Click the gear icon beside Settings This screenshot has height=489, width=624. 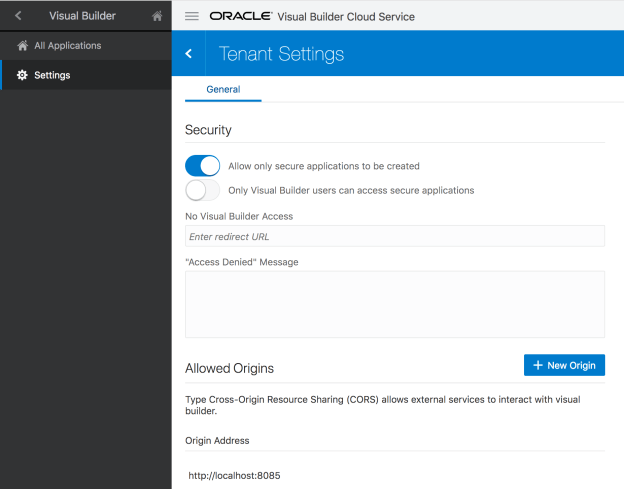[x=22, y=75]
